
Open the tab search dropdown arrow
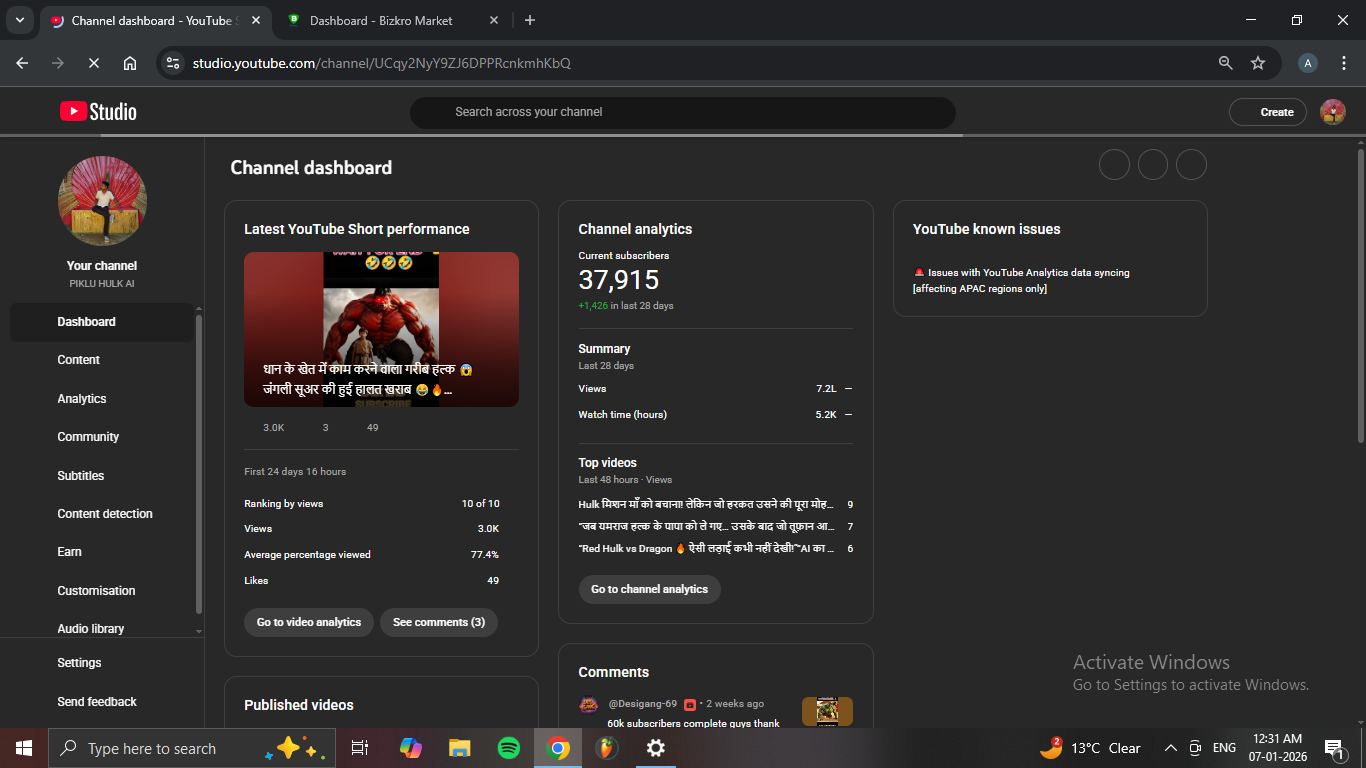[x=20, y=20]
